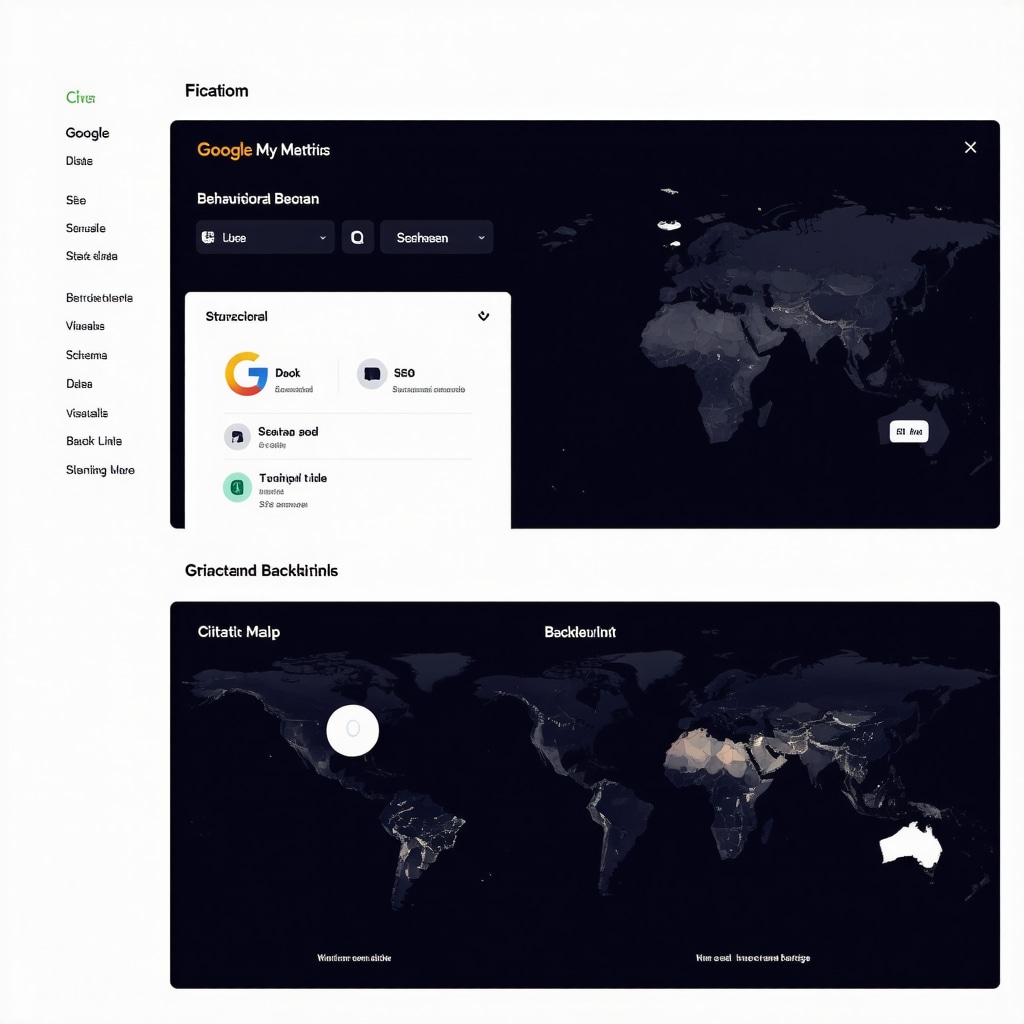The width and height of the screenshot is (1024, 1024).
Task: Click the Australia map tooltip label
Action: [908, 432]
